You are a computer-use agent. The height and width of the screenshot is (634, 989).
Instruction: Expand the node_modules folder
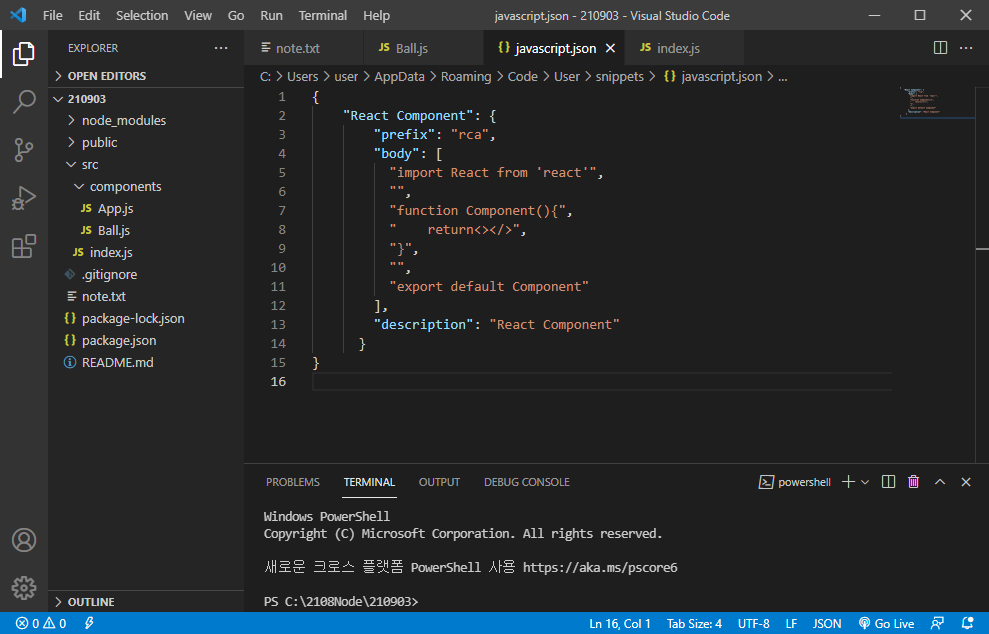(146, 120)
